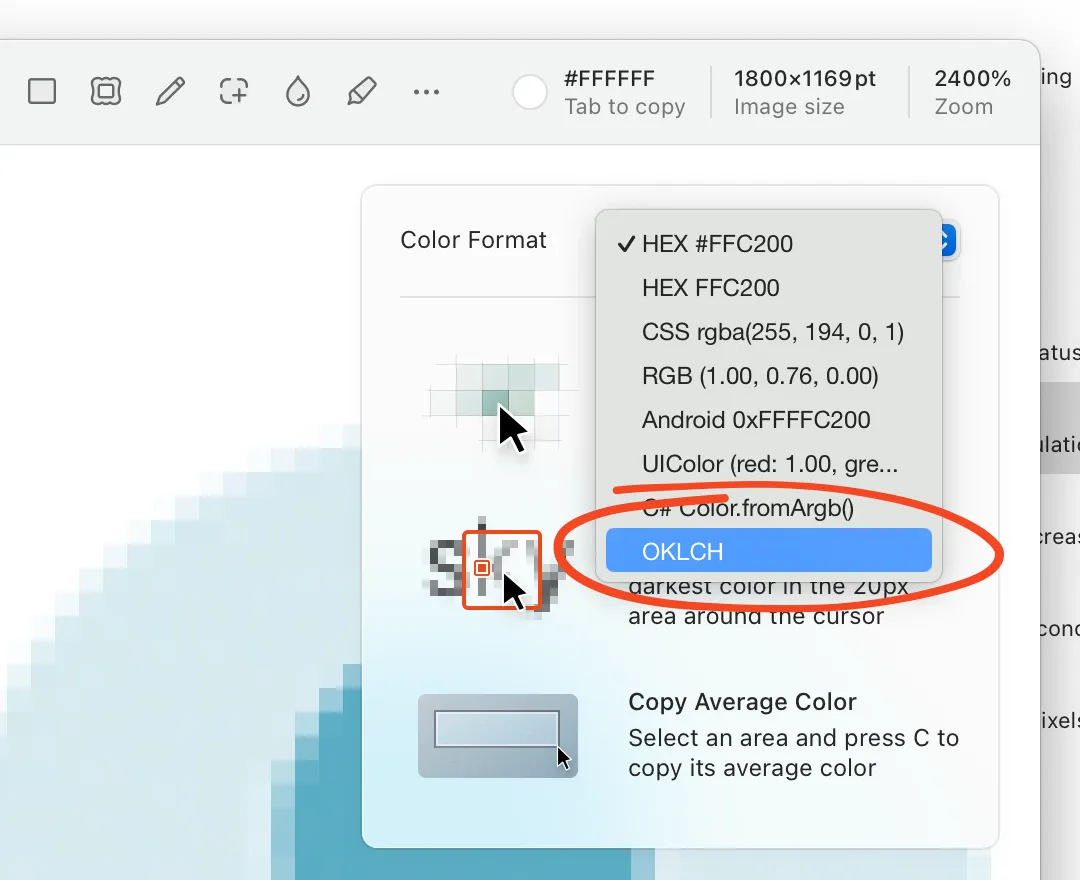This screenshot has width=1080, height=880.
Task: Activate the add-selection crosshair tool
Action: coord(233,91)
